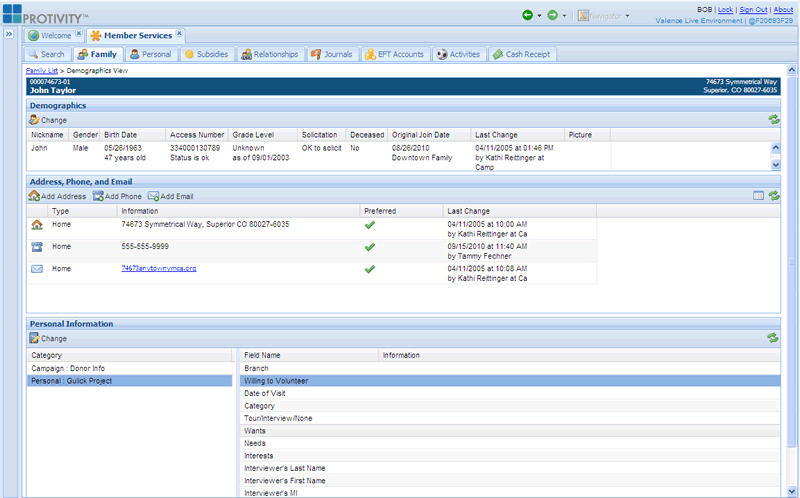
Task: Expand the left sidebar with double chevron
Action: click(9, 34)
